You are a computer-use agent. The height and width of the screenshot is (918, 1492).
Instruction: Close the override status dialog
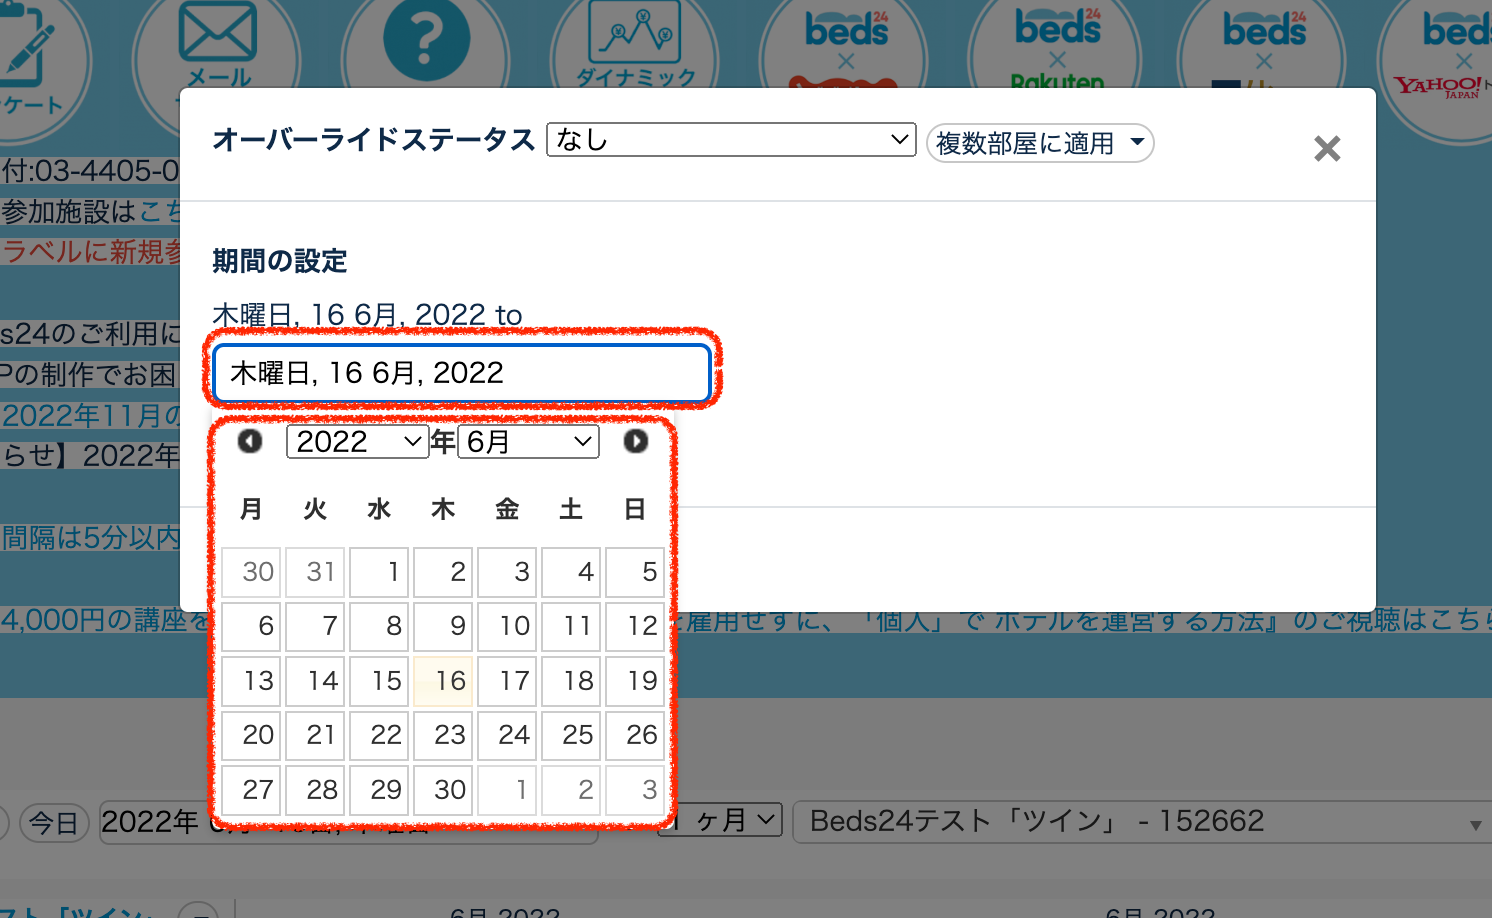(1327, 149)
